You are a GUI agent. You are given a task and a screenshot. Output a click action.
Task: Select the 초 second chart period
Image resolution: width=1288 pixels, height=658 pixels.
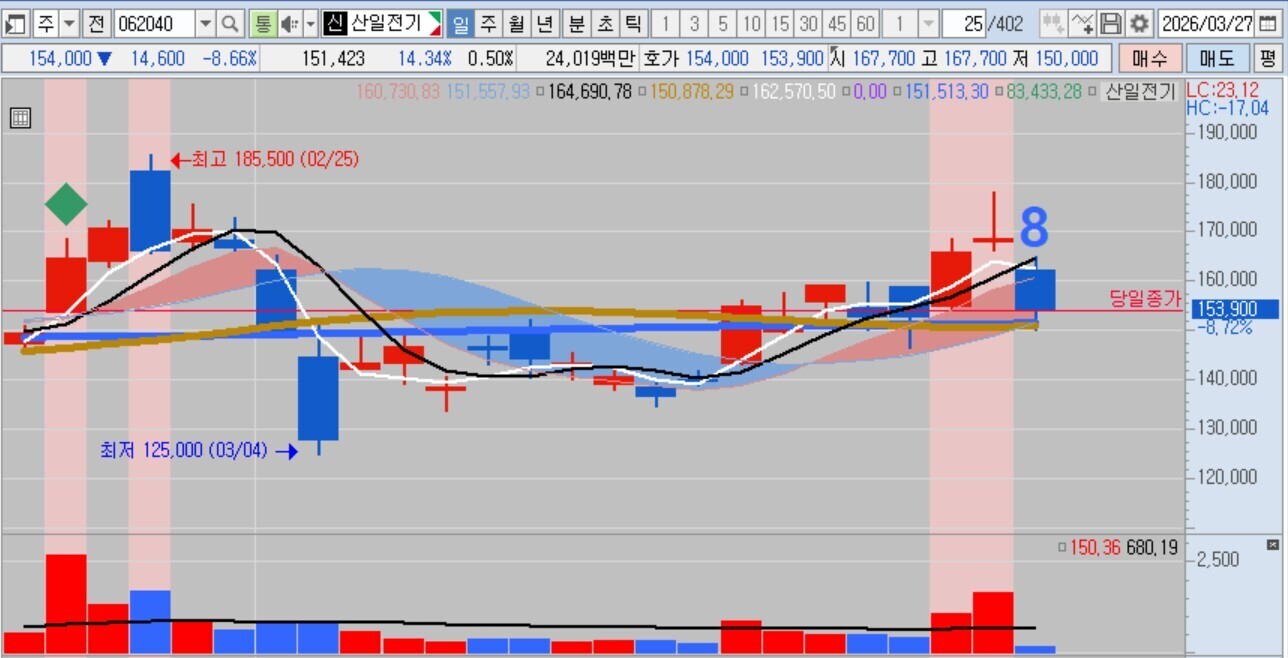606,23
